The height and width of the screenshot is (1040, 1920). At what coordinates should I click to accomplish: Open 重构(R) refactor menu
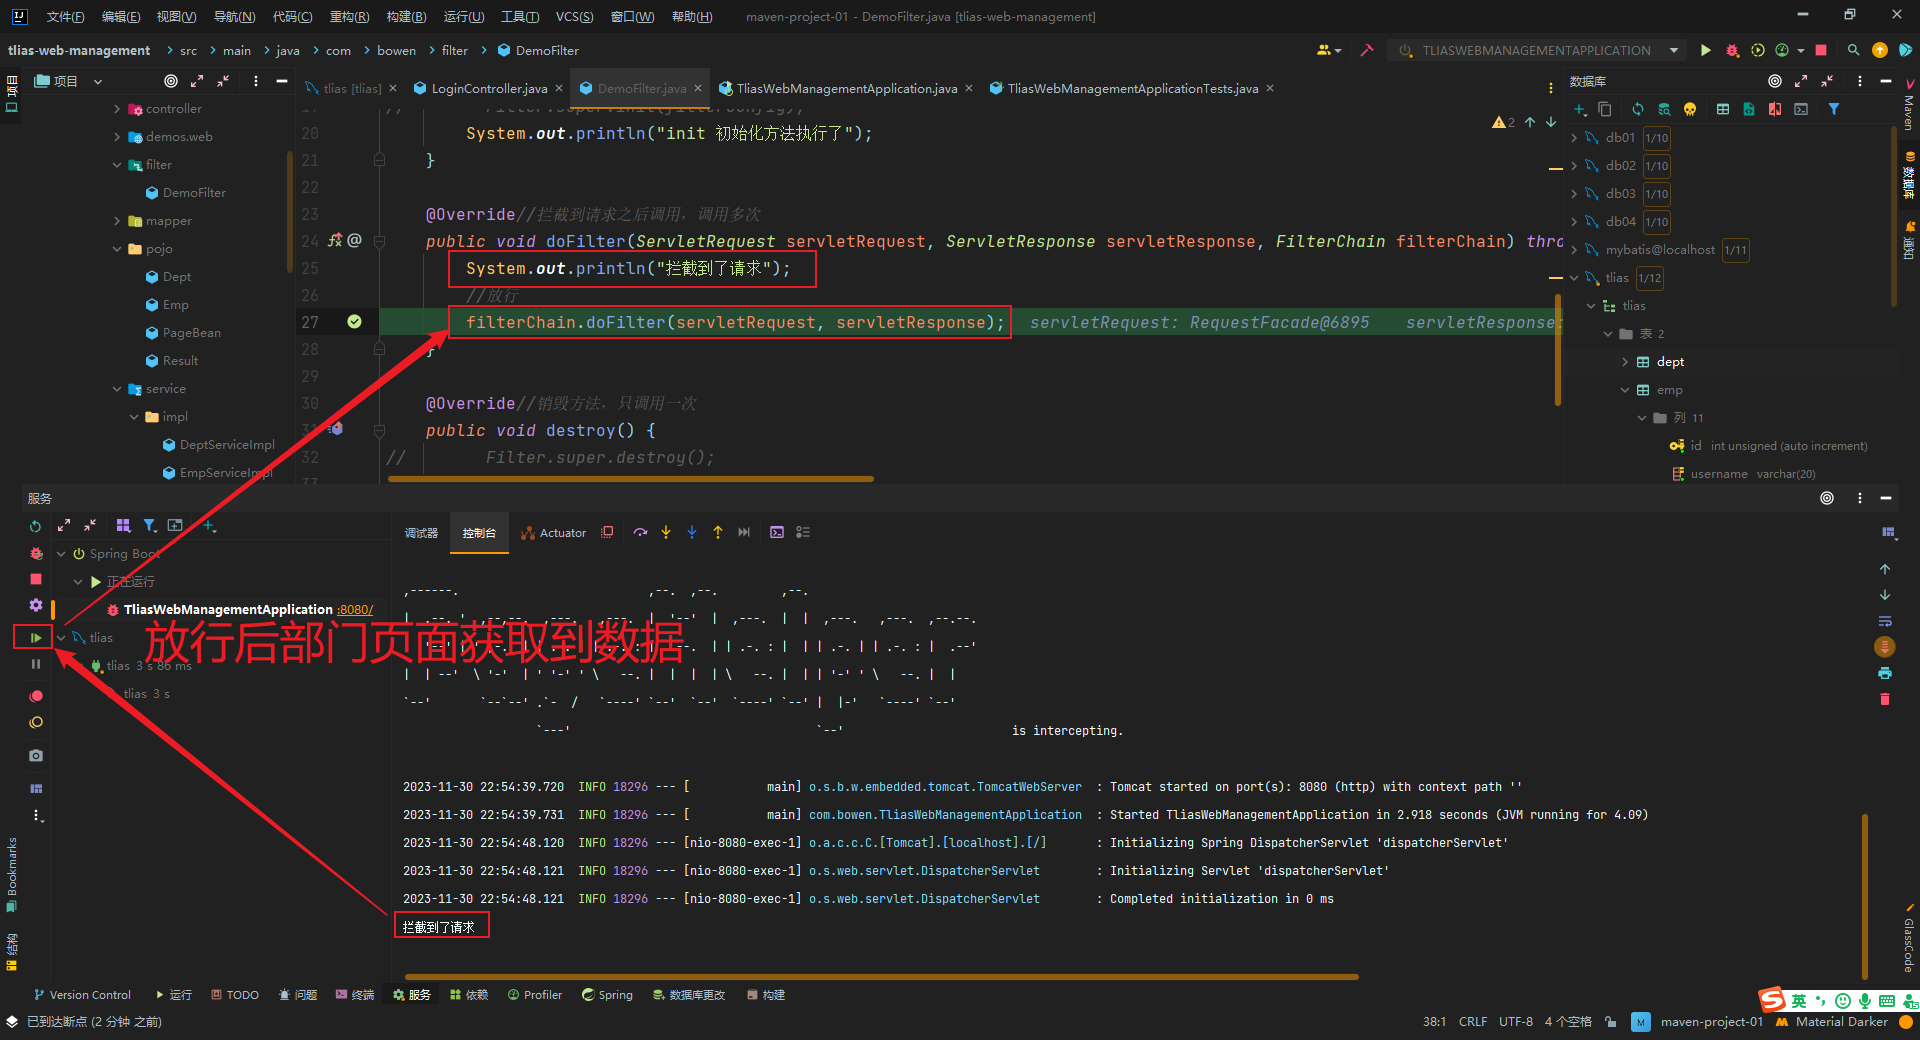[x=349, y=17]
